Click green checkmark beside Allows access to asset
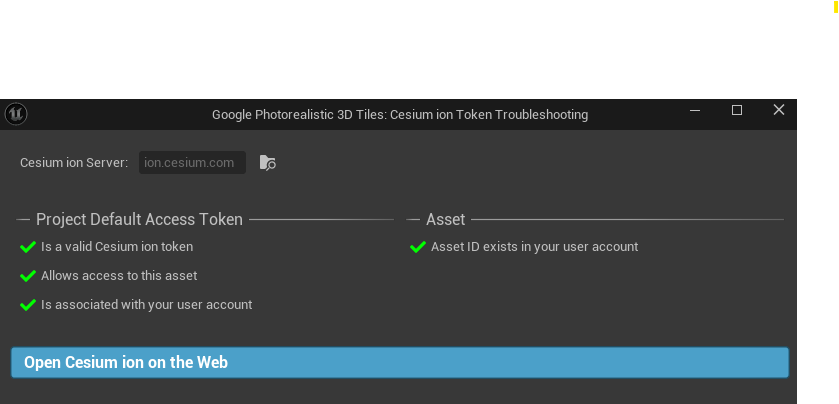Screen dimensions: 839x404 click(28, 276)
